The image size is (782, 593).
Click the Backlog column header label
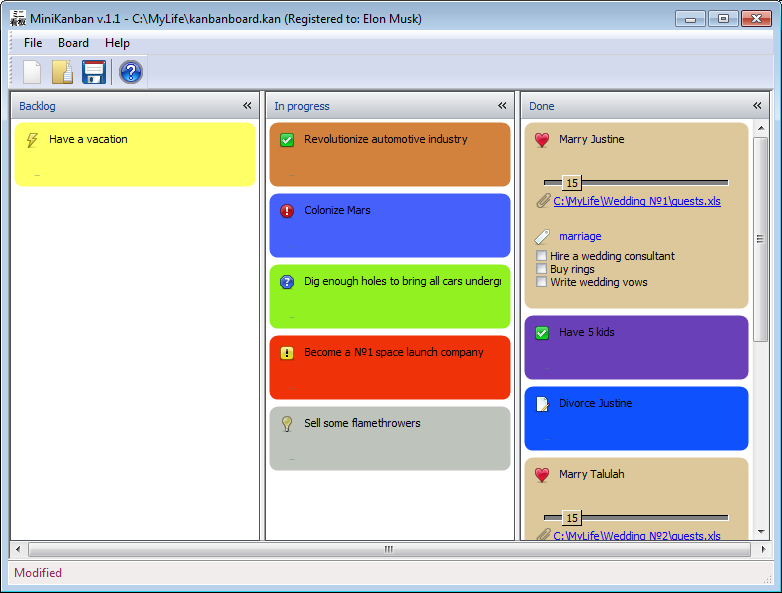point(37,106)
